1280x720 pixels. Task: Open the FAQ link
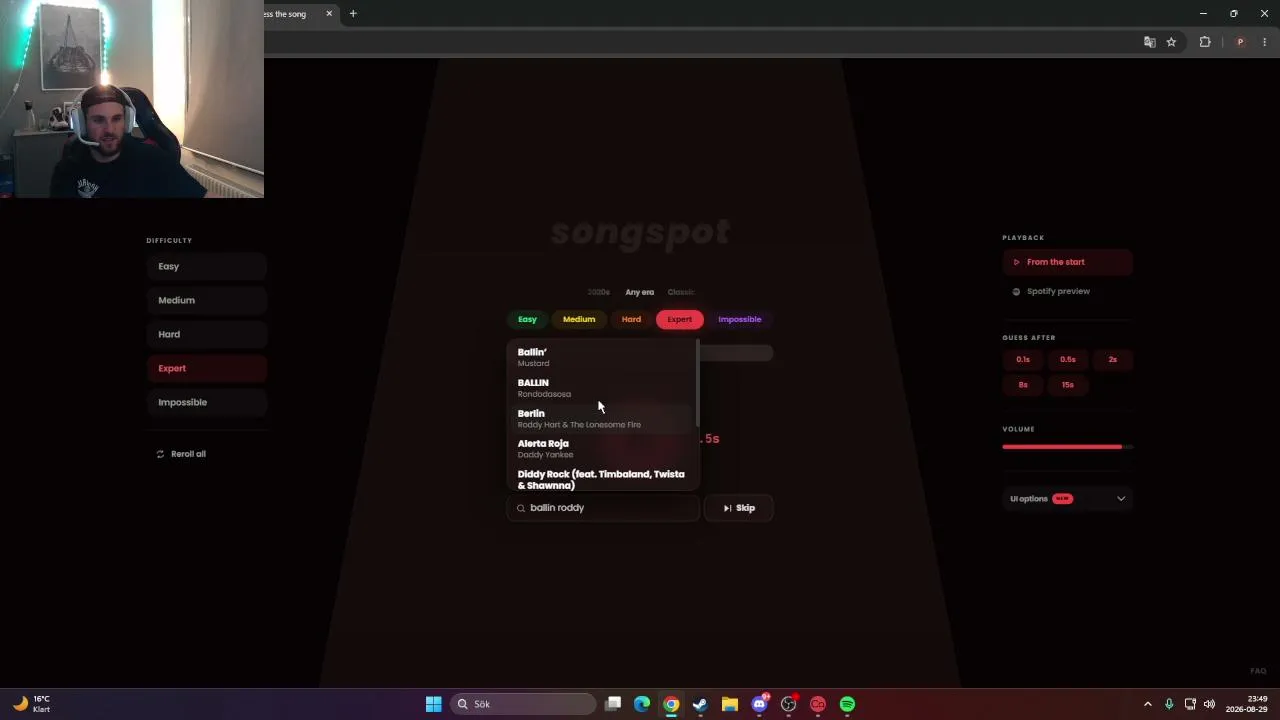pyautogui.click(x=1258, y=671)
